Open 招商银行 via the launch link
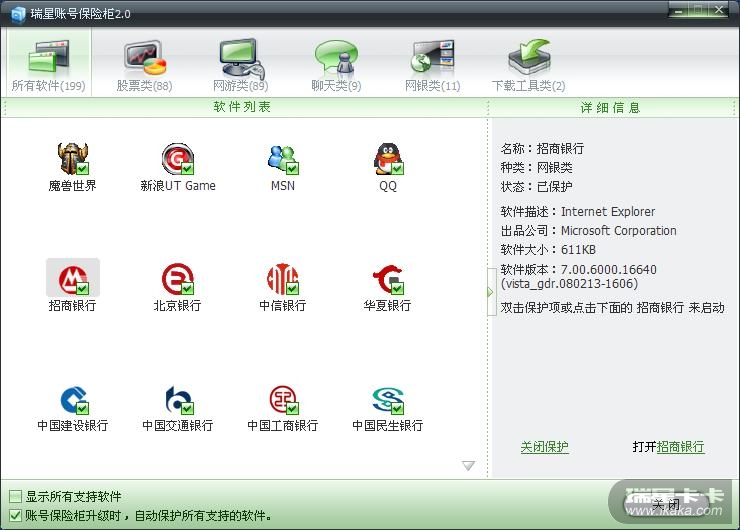The height and width of the screenshot is (530, 740). (680, 446)
